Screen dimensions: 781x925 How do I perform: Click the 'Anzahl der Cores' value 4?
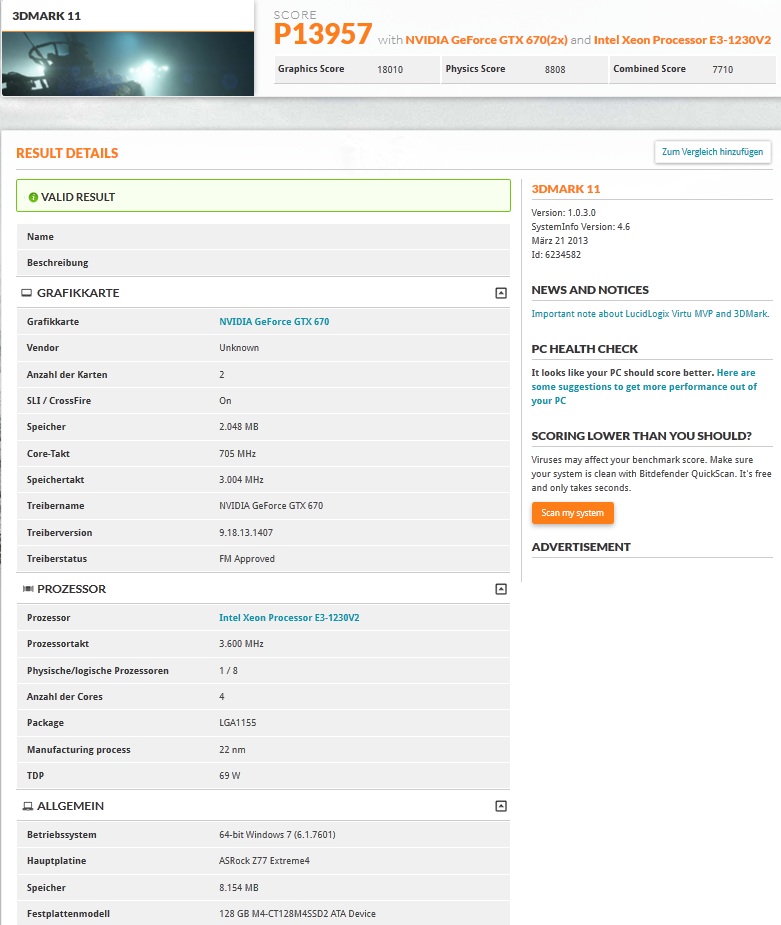pyautogui.click(x=222, y=697)
